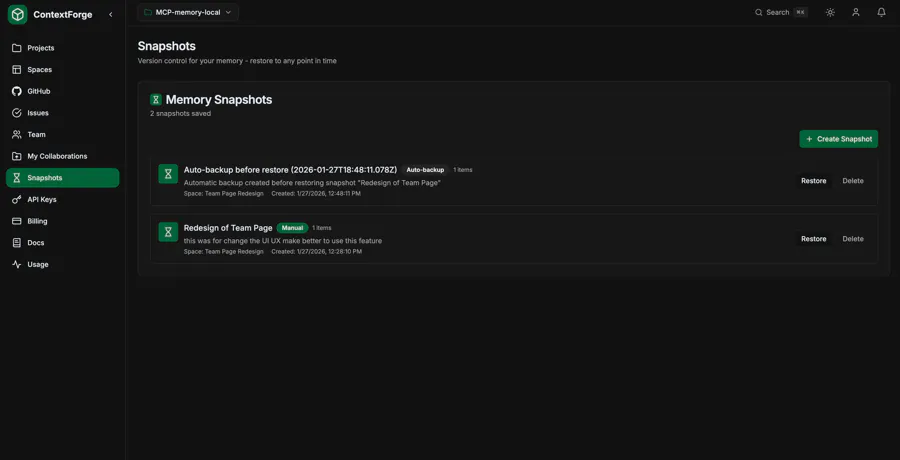Click the Snapshots hourglass sidebar icon
This screenshot has height=460, width=900.
17,178
